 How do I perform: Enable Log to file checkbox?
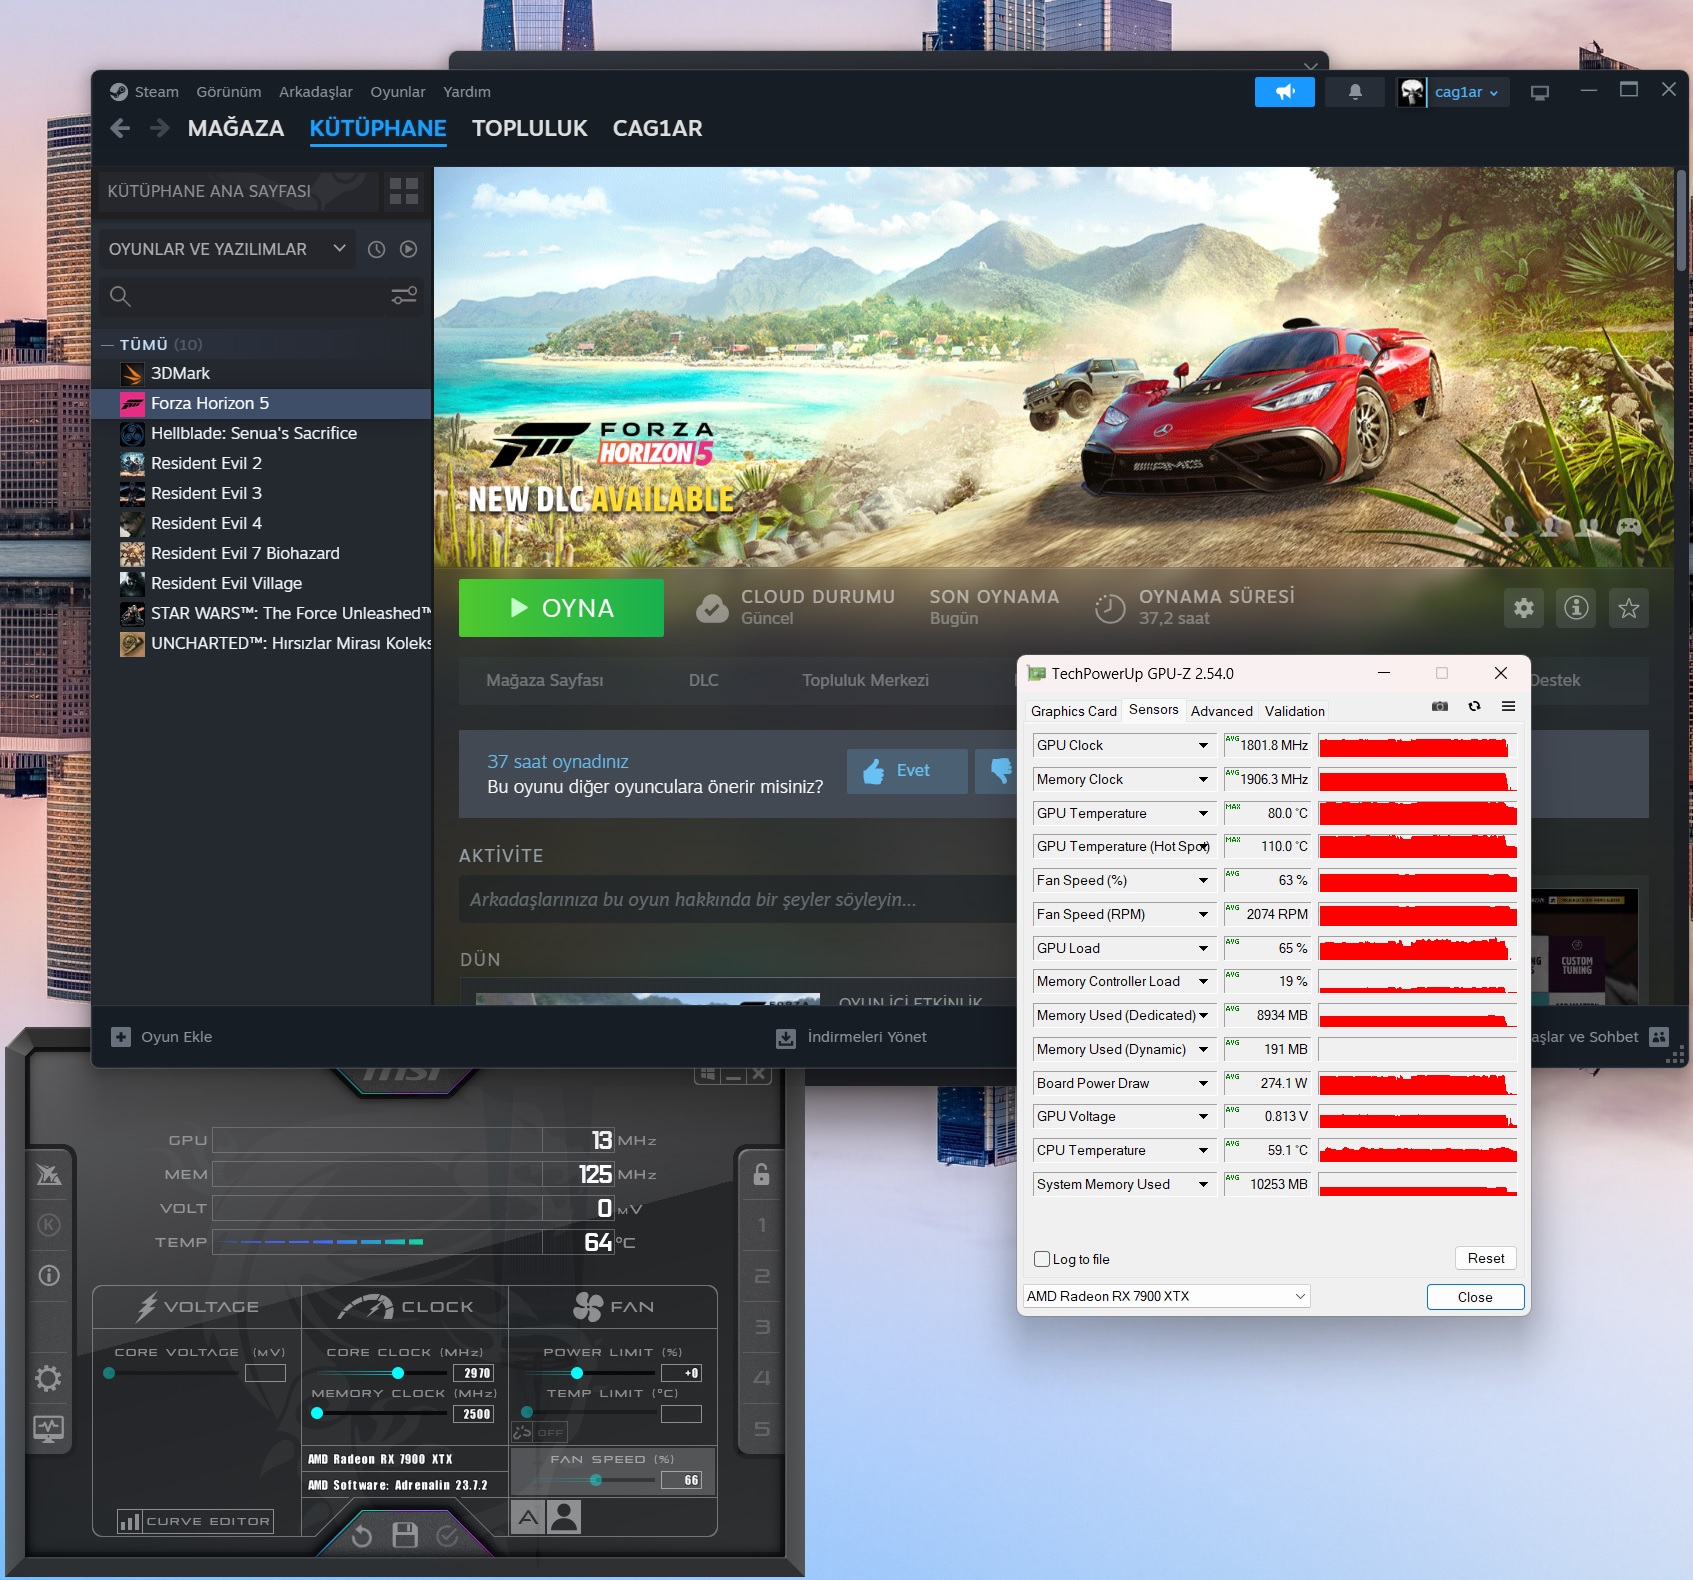pyautogui.click(x=1042, y=1259)
